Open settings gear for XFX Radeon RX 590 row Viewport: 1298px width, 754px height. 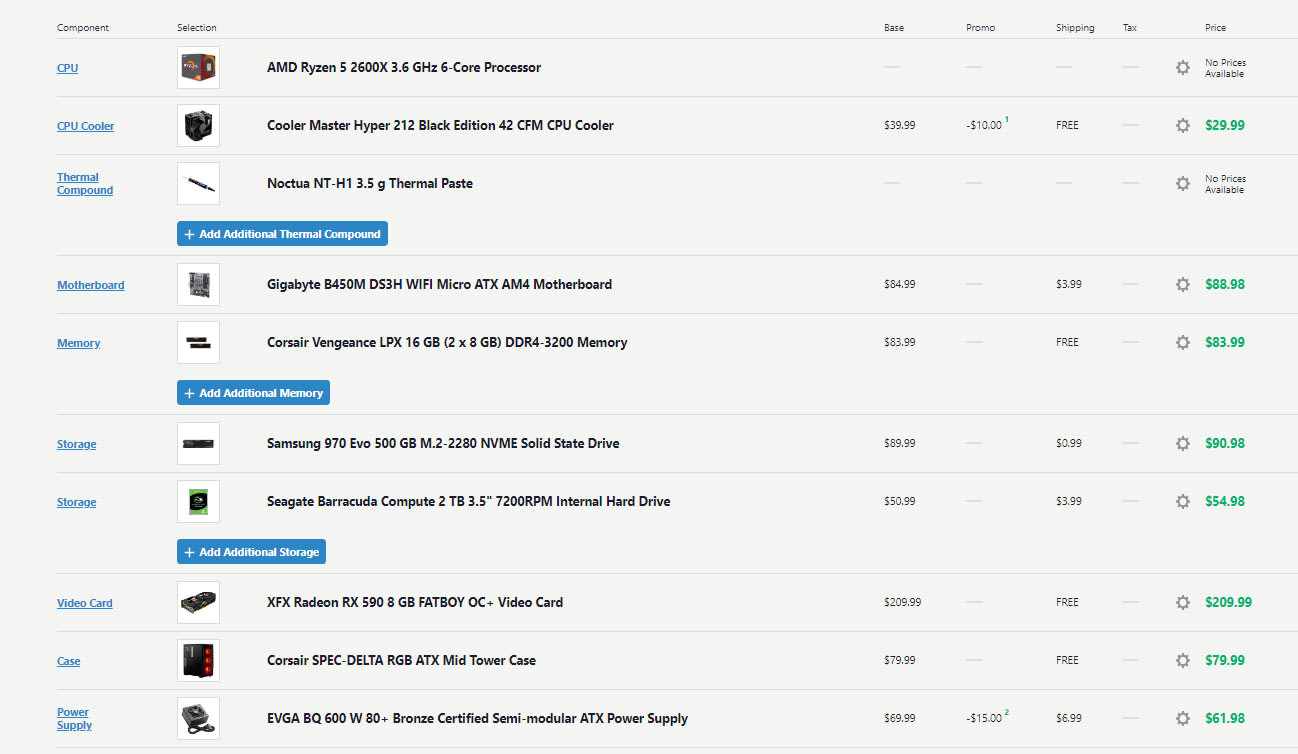coord(1183,603)
